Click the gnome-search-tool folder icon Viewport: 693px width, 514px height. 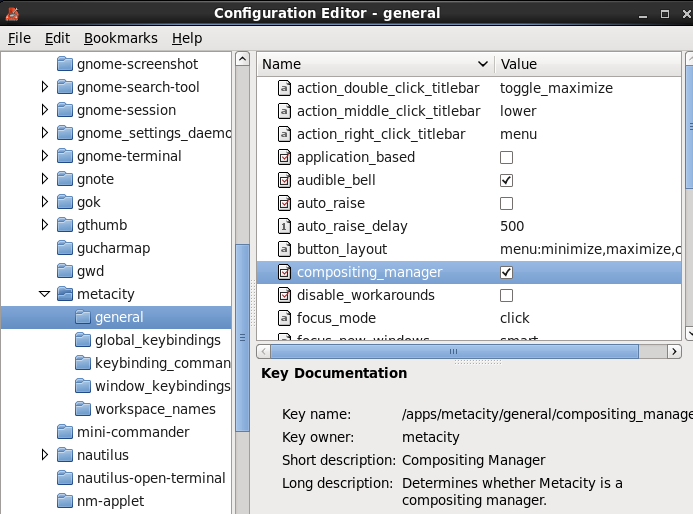coord(65,87)
